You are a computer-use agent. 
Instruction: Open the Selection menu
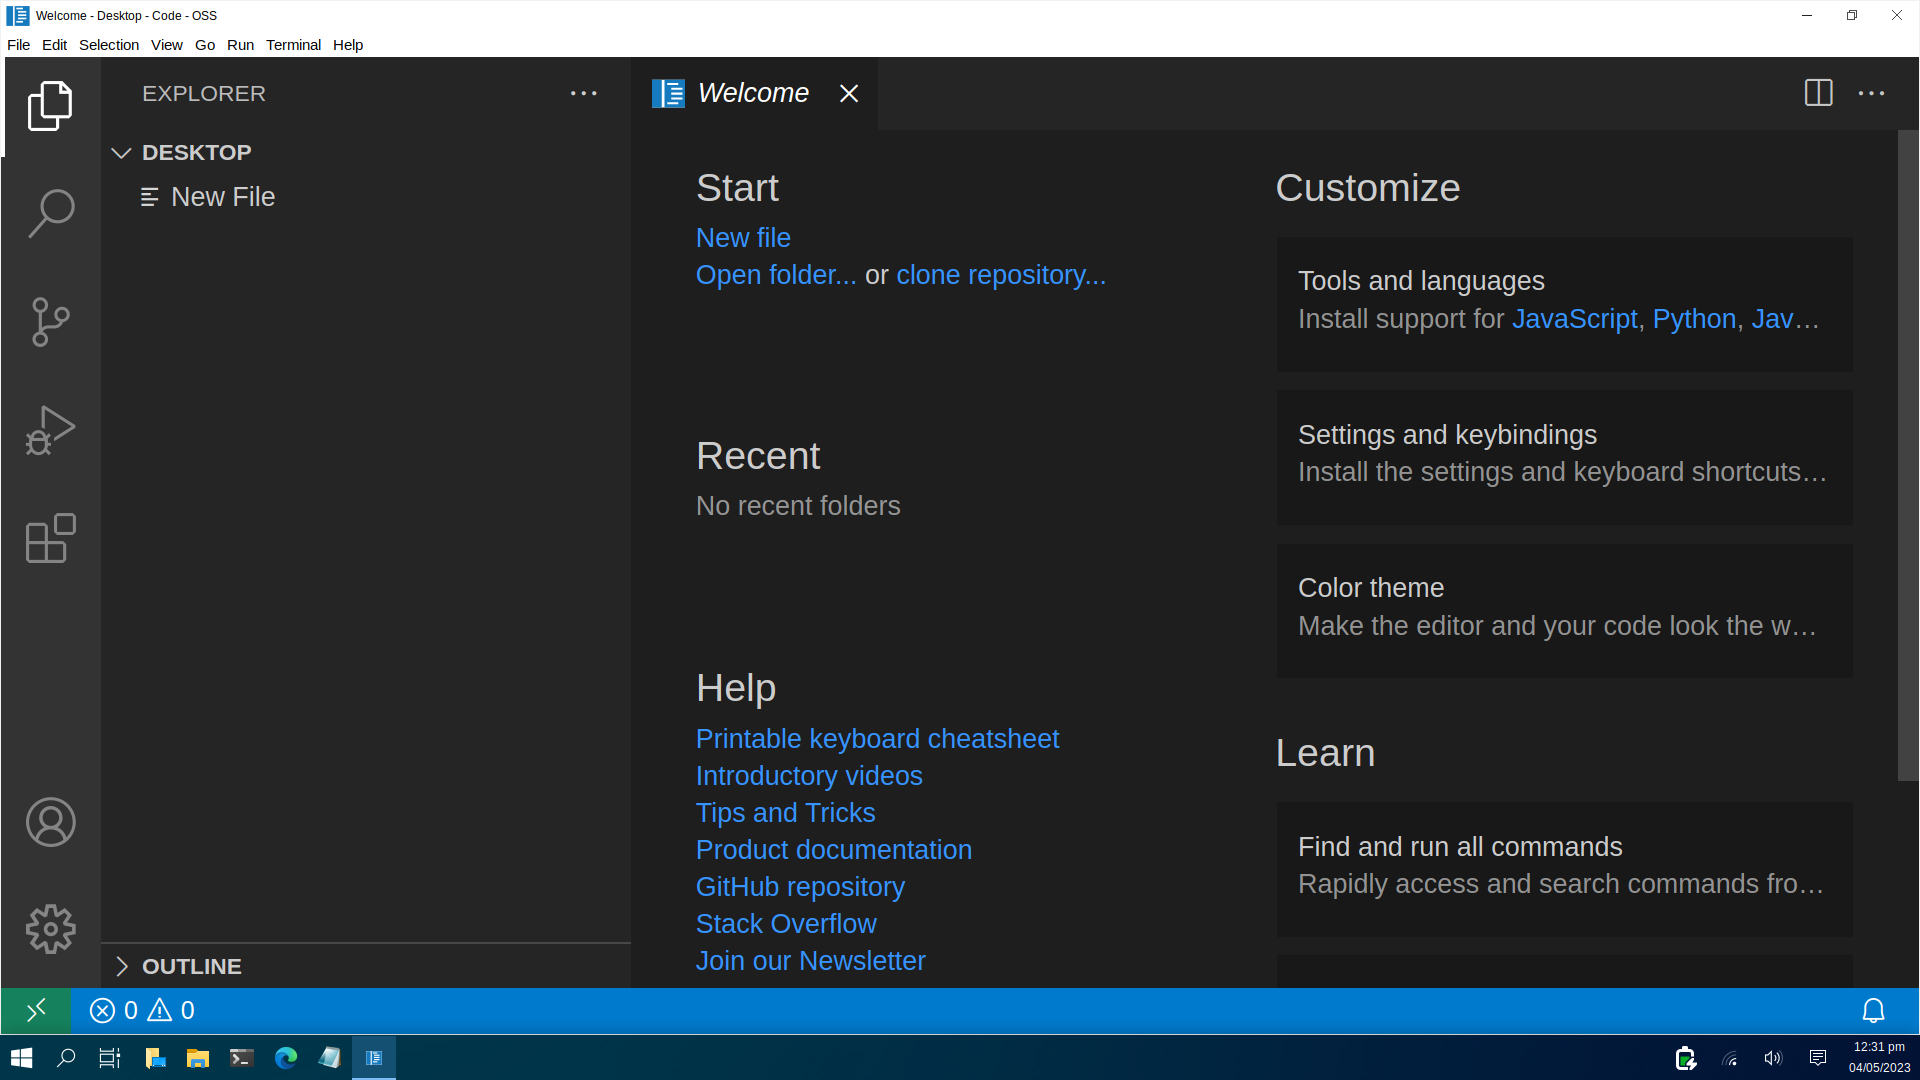pyautogui.click(x=108, y=45)
